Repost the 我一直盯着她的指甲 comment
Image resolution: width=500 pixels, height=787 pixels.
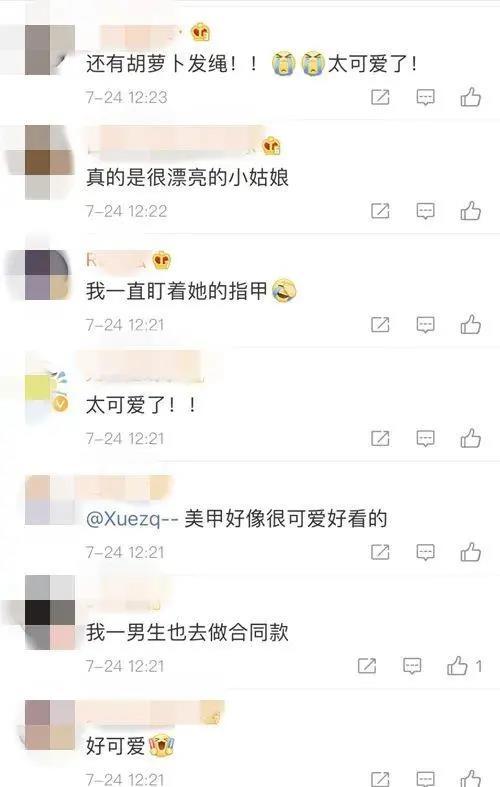[380, 325]
